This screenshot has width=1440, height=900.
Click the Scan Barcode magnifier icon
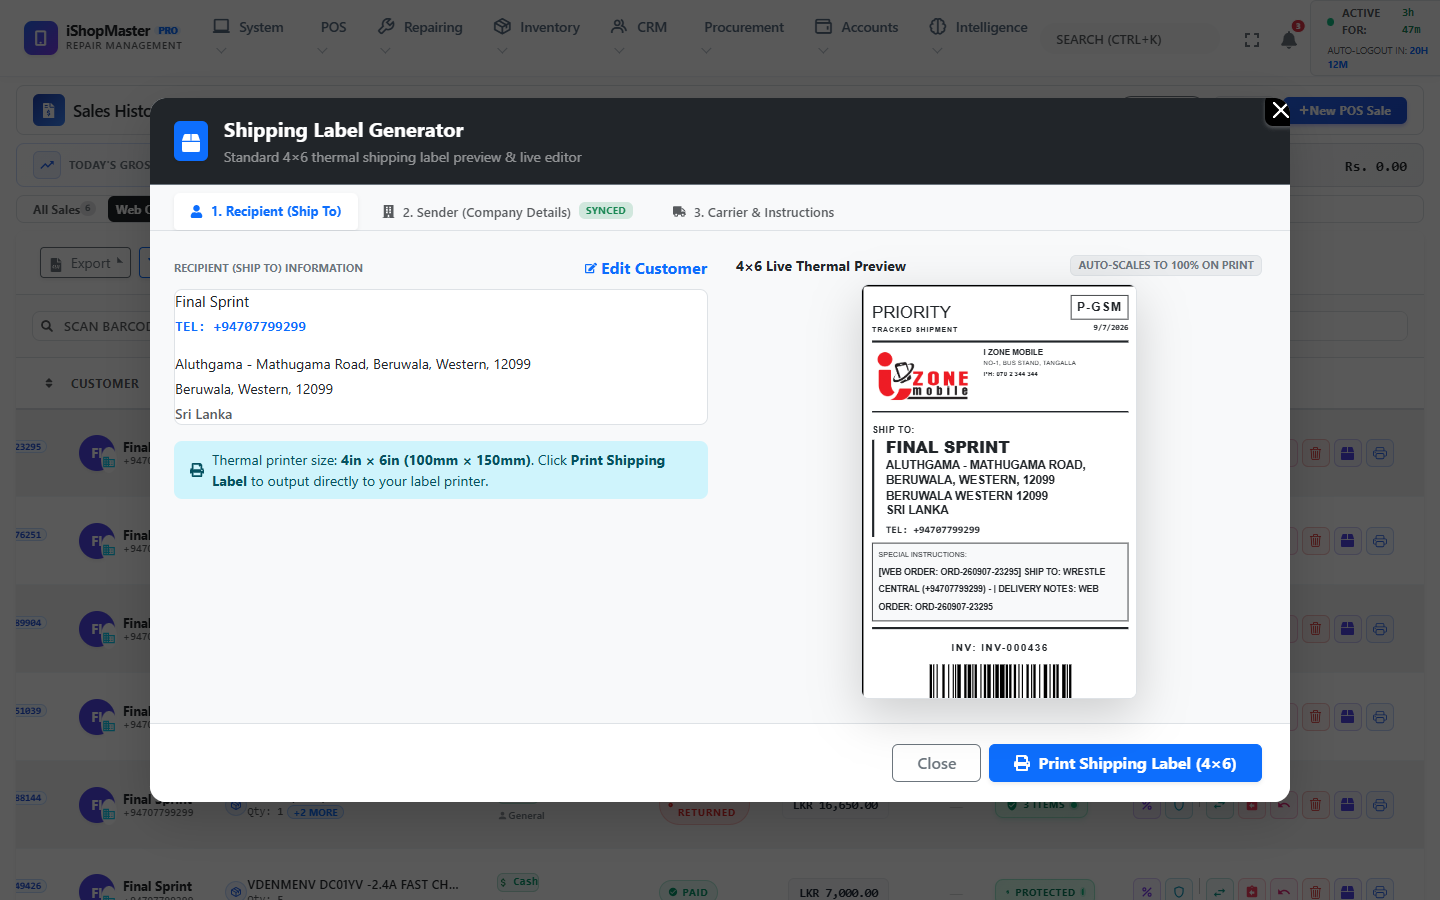47,326
